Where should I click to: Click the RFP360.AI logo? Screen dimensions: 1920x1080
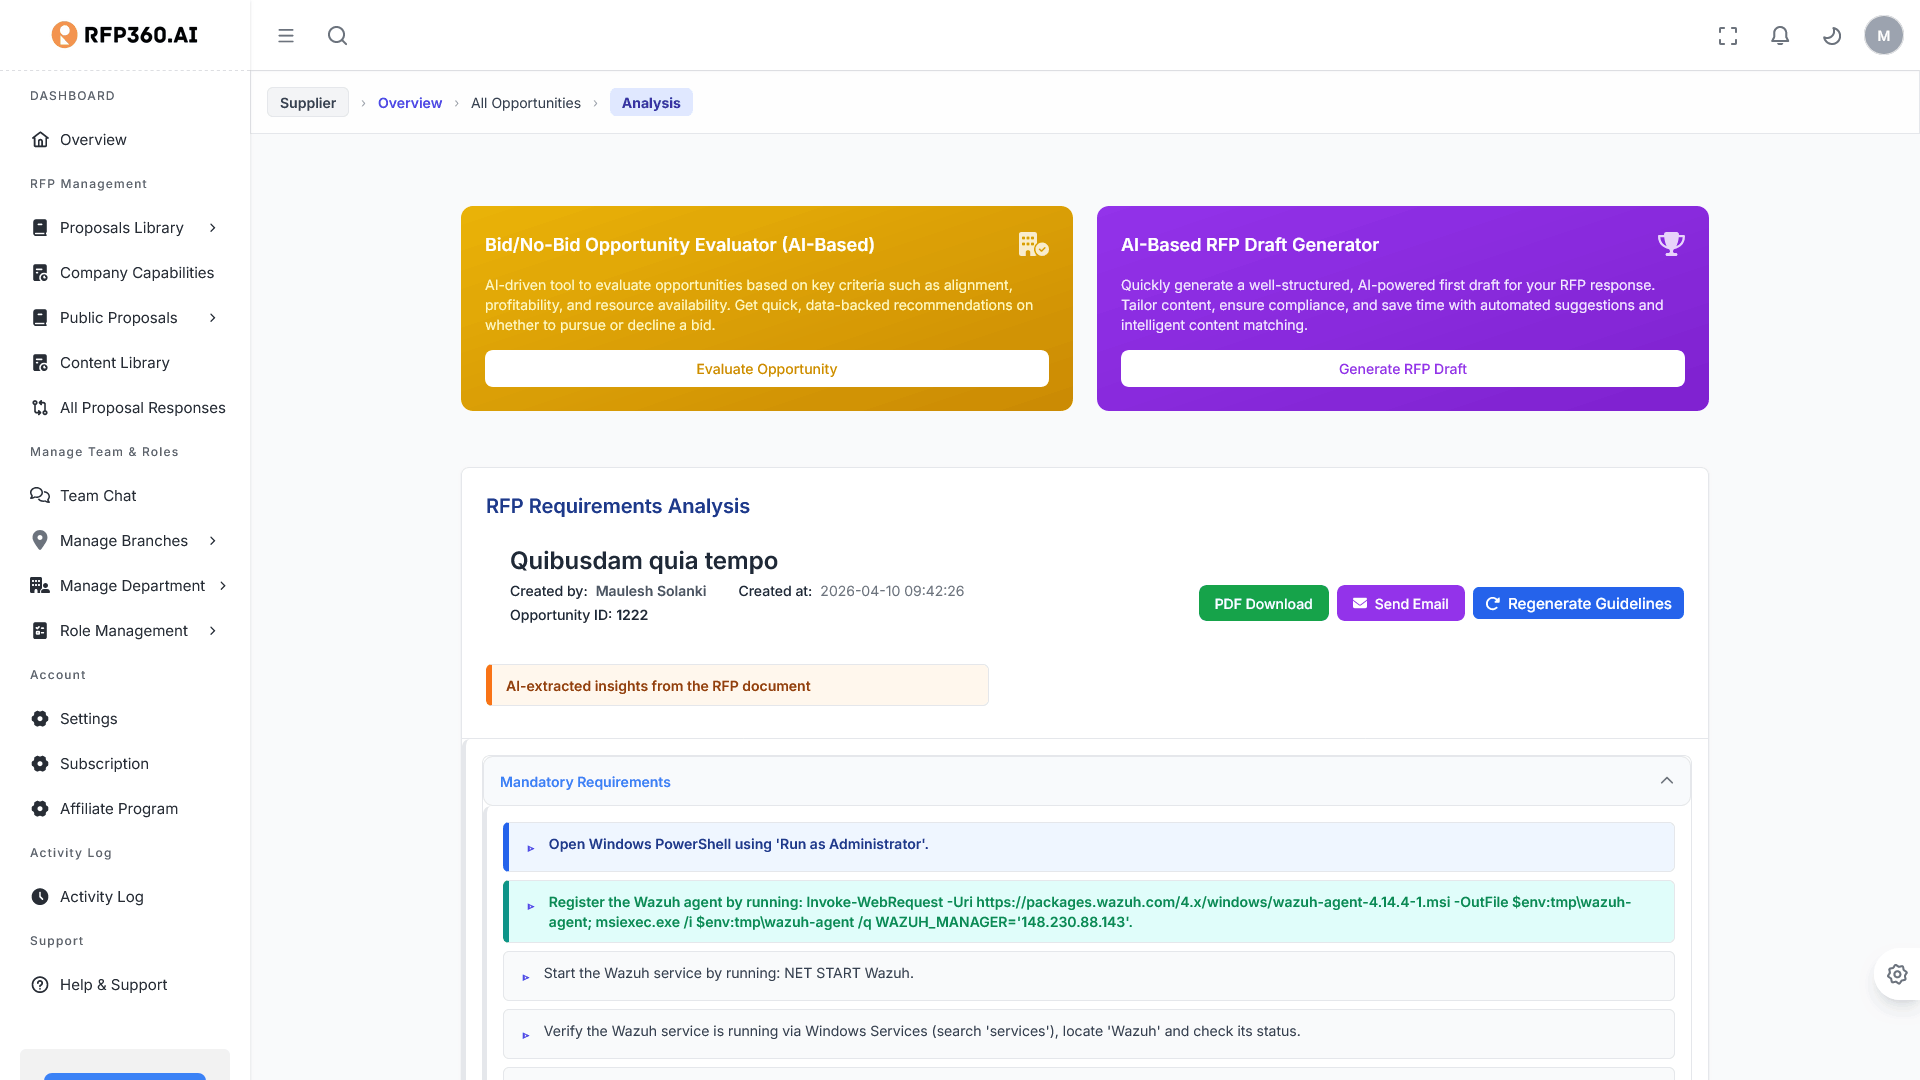(125, 35)
